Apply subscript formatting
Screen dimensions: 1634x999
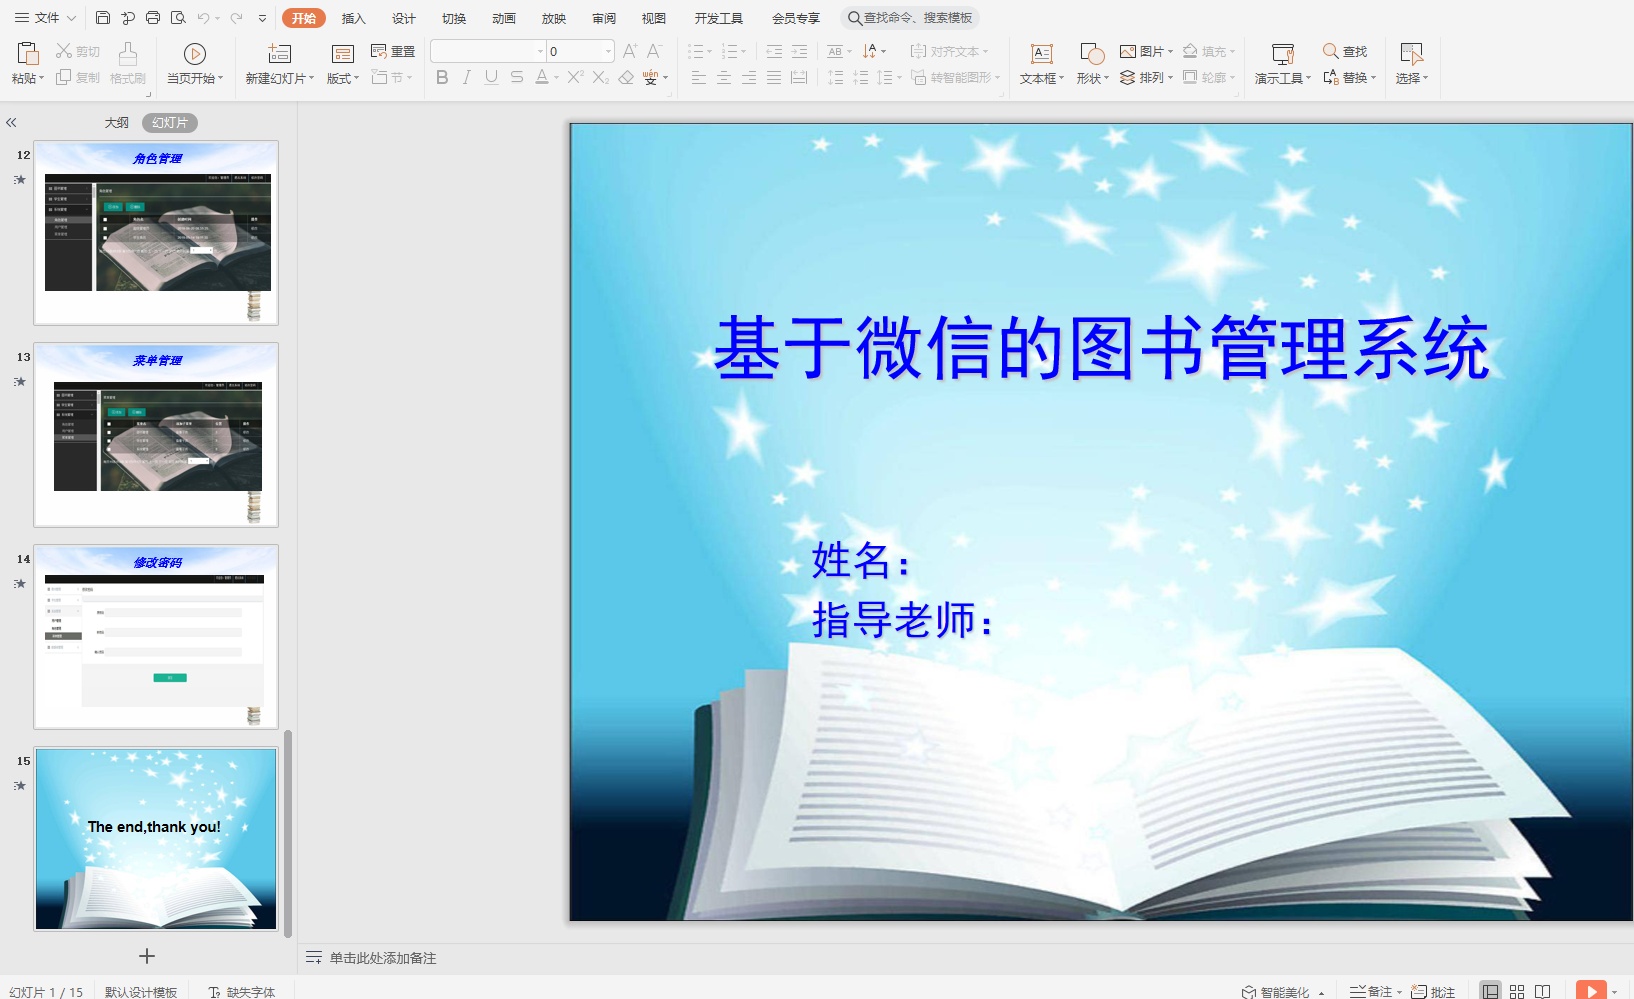(x=600, y=77)
